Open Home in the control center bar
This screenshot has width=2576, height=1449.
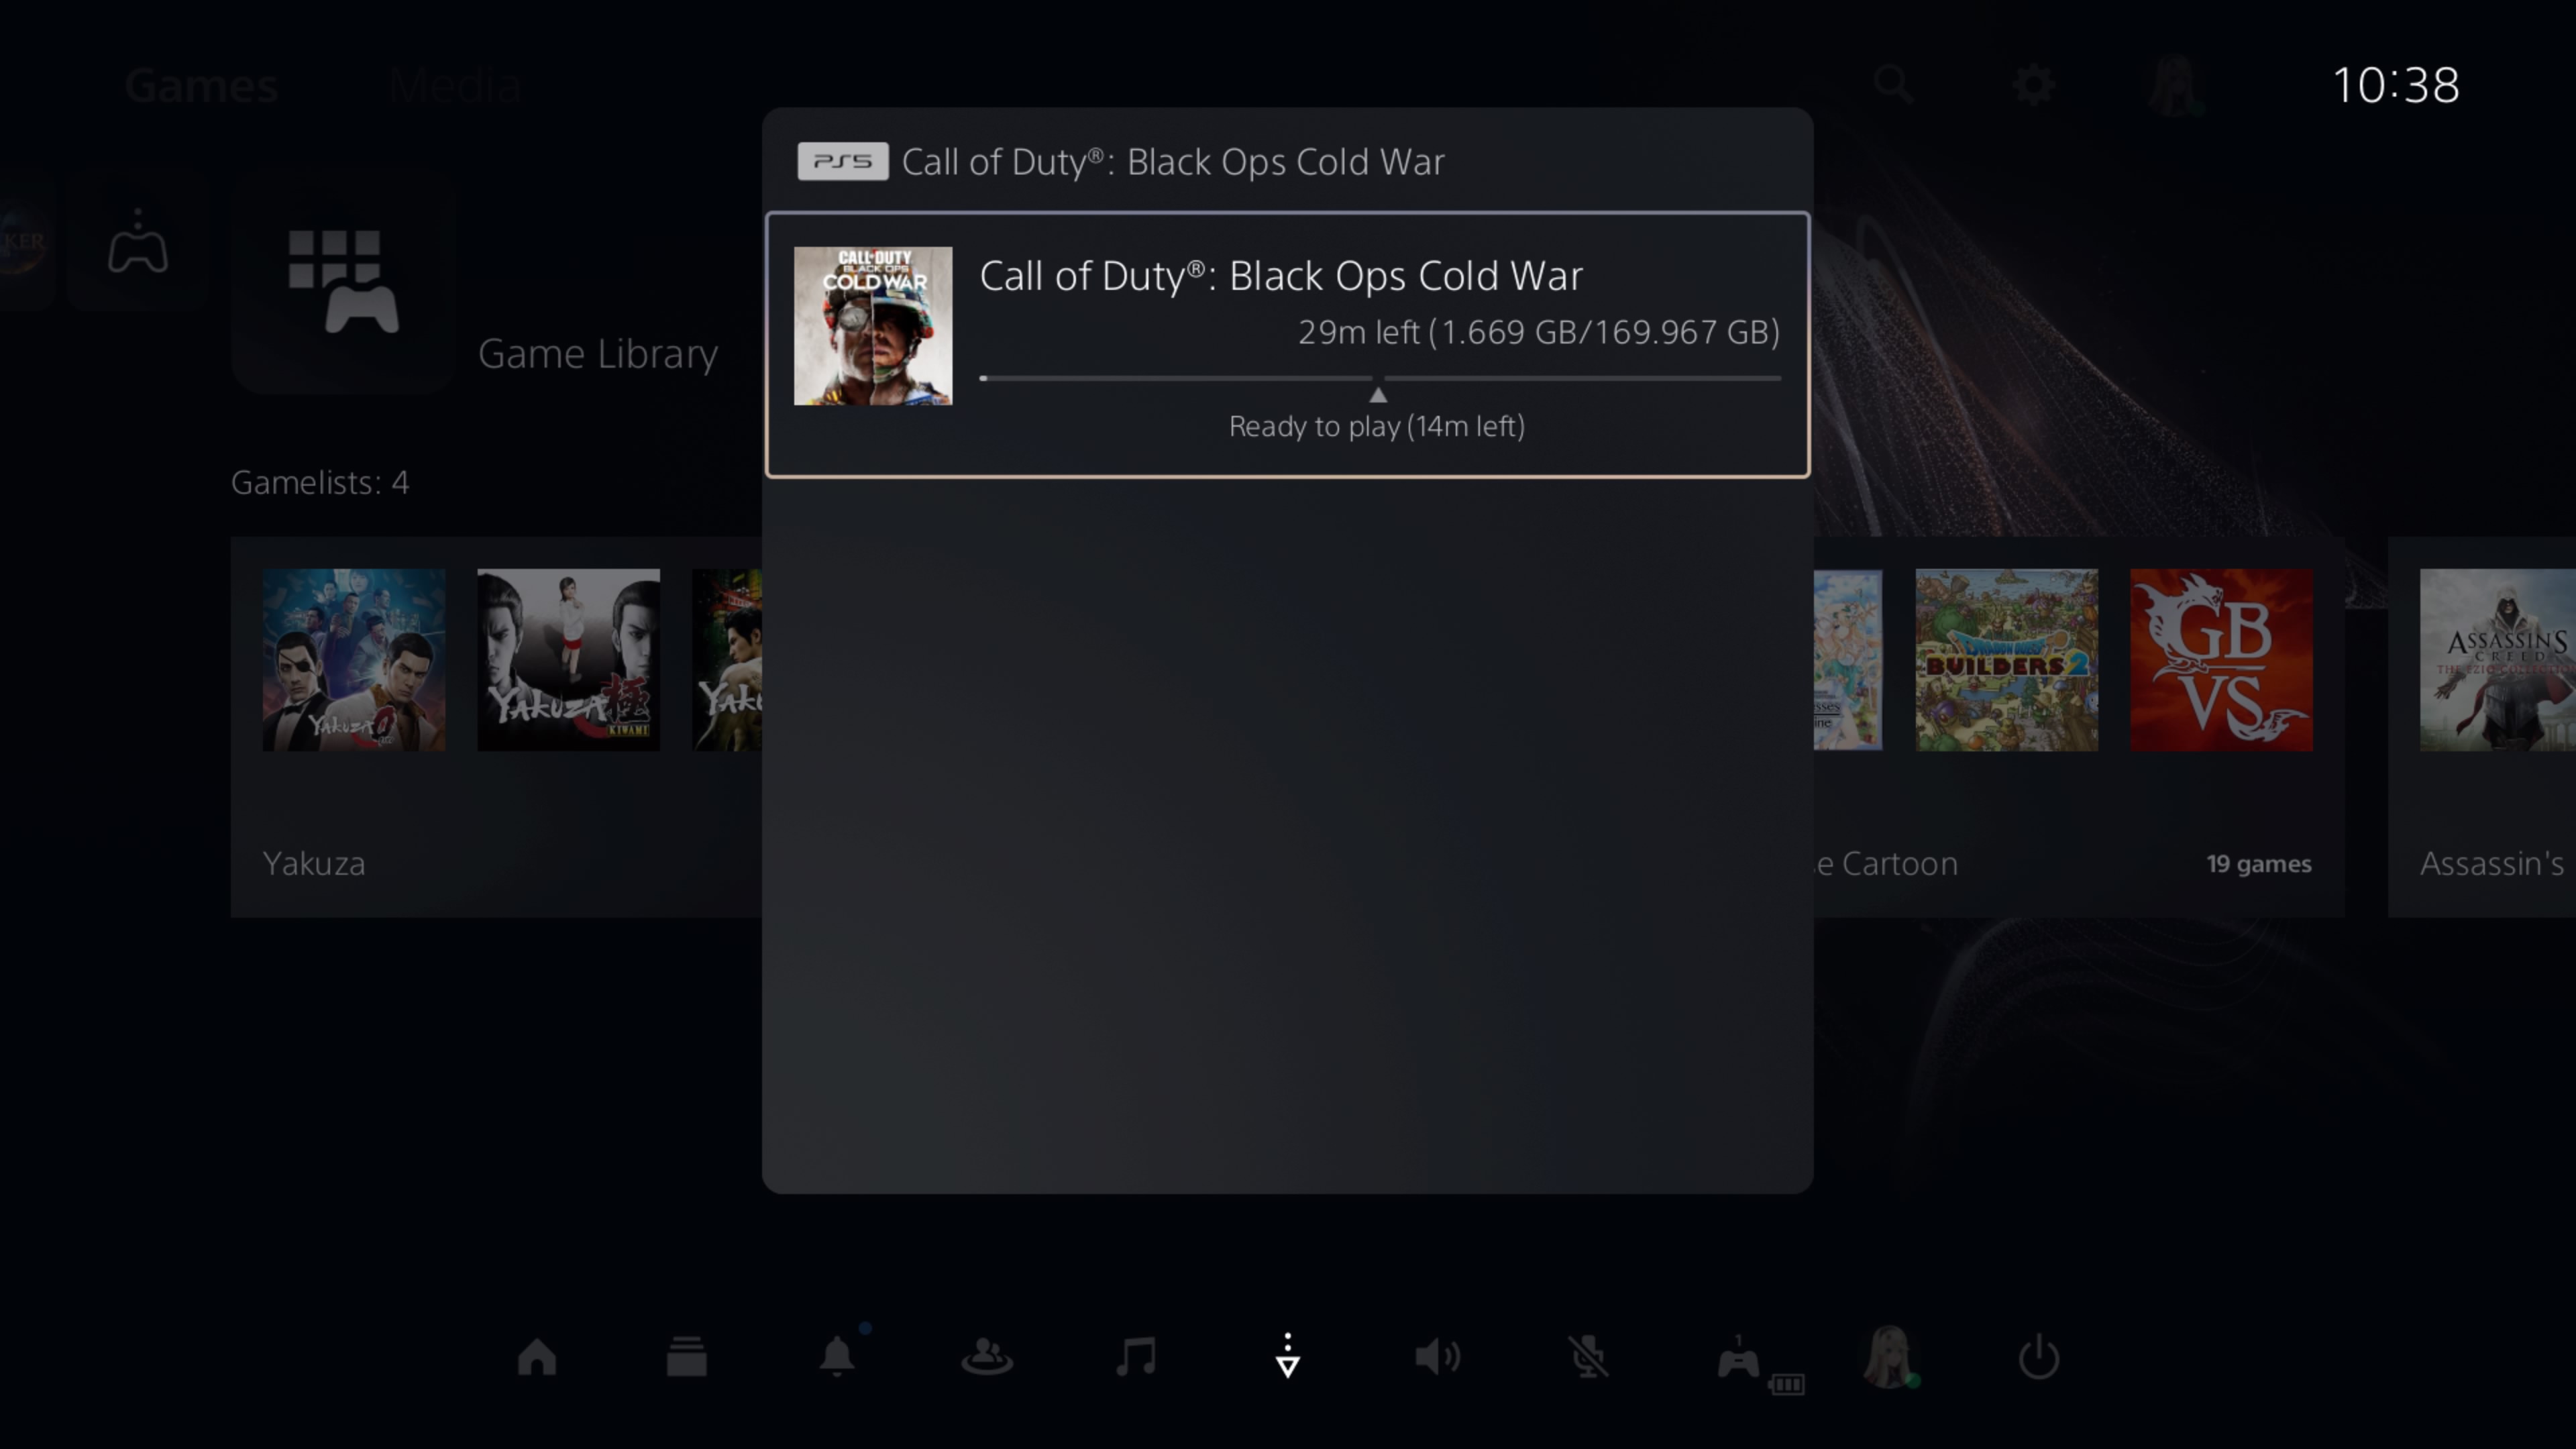pyautogui.click(x=537, y=1357)
